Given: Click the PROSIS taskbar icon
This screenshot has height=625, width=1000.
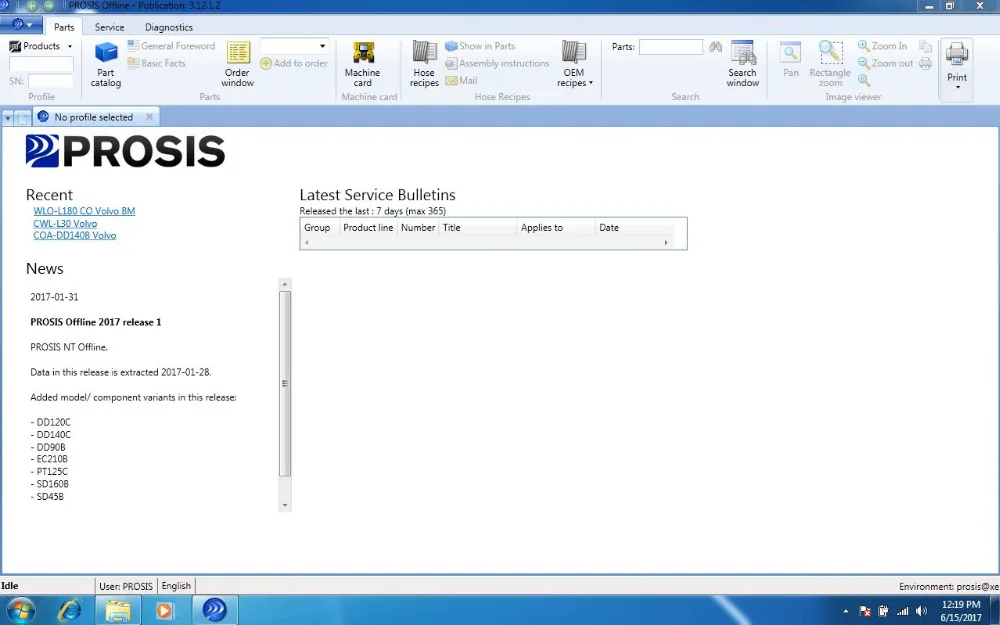Looking at the screenshot, I should tap(214, 610).
